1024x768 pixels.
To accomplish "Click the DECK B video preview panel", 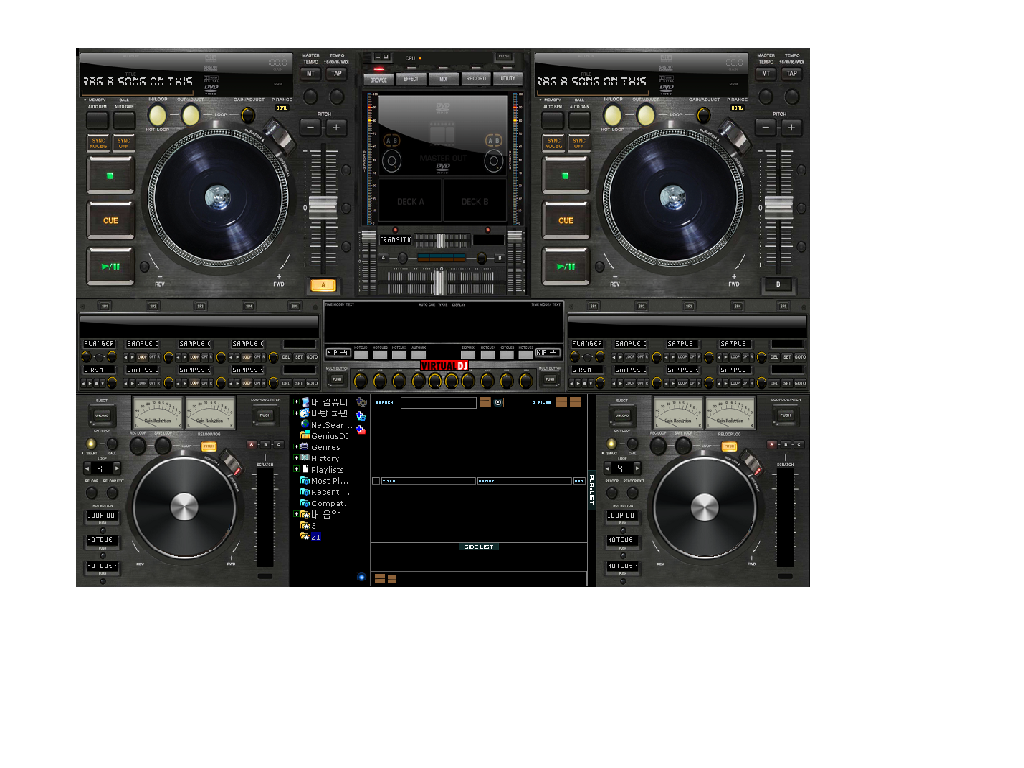I will click(x=475, y=201).
